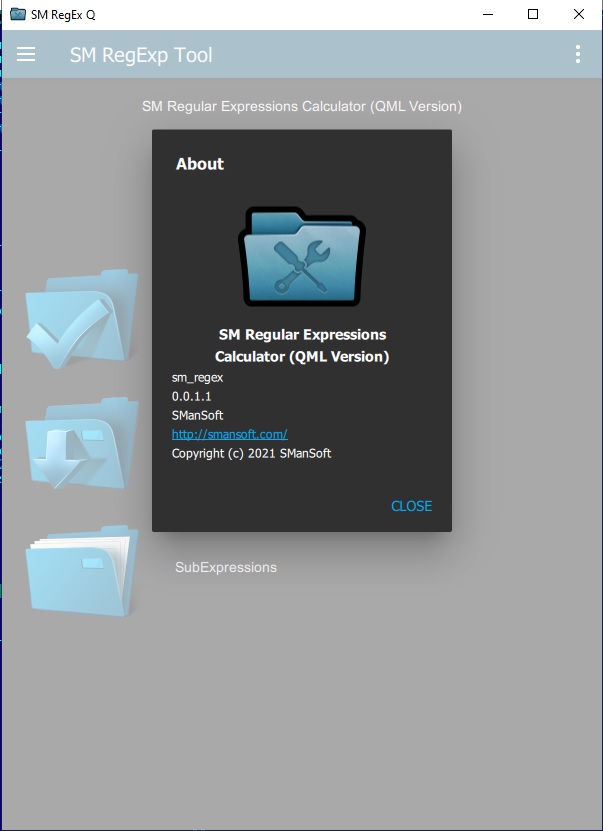Click the version number 0.0.1.1
The image size is (603, 831).
coord(191,396)
